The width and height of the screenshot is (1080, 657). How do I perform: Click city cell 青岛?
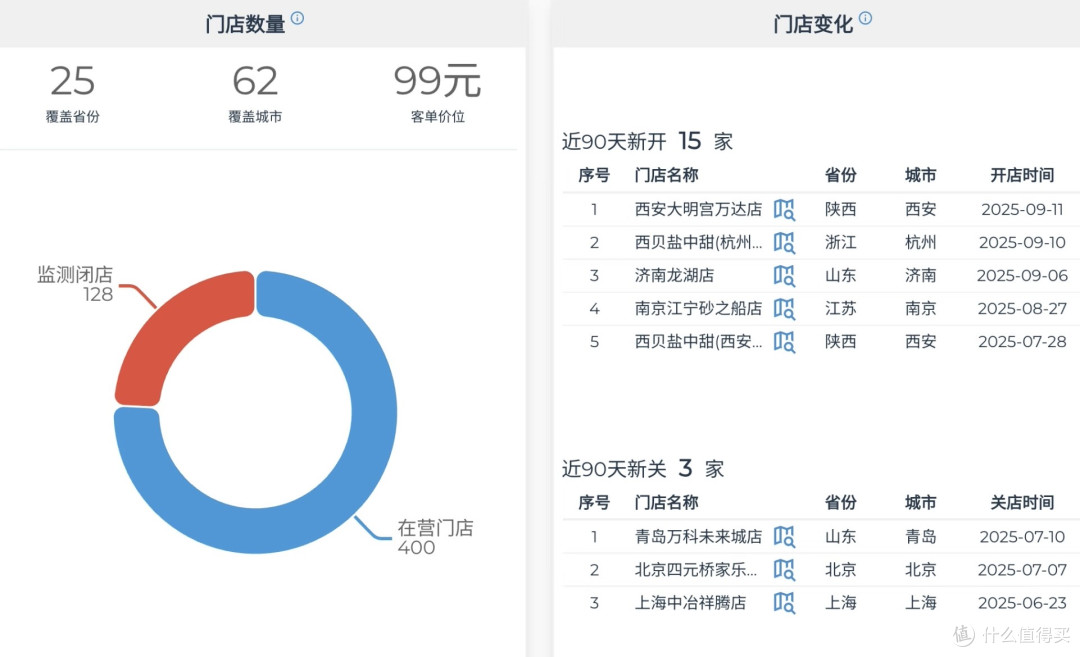(x=920, y=536)
